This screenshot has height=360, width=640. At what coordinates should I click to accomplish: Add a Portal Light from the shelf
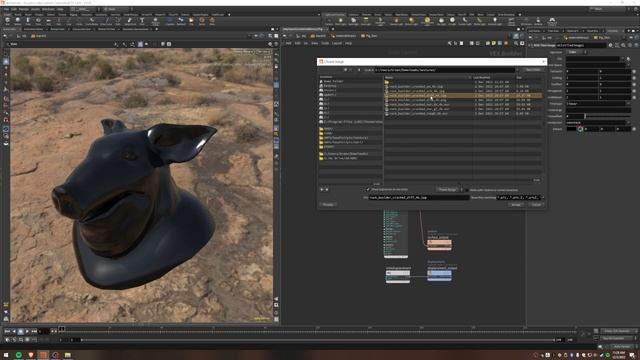coord(480,21)
